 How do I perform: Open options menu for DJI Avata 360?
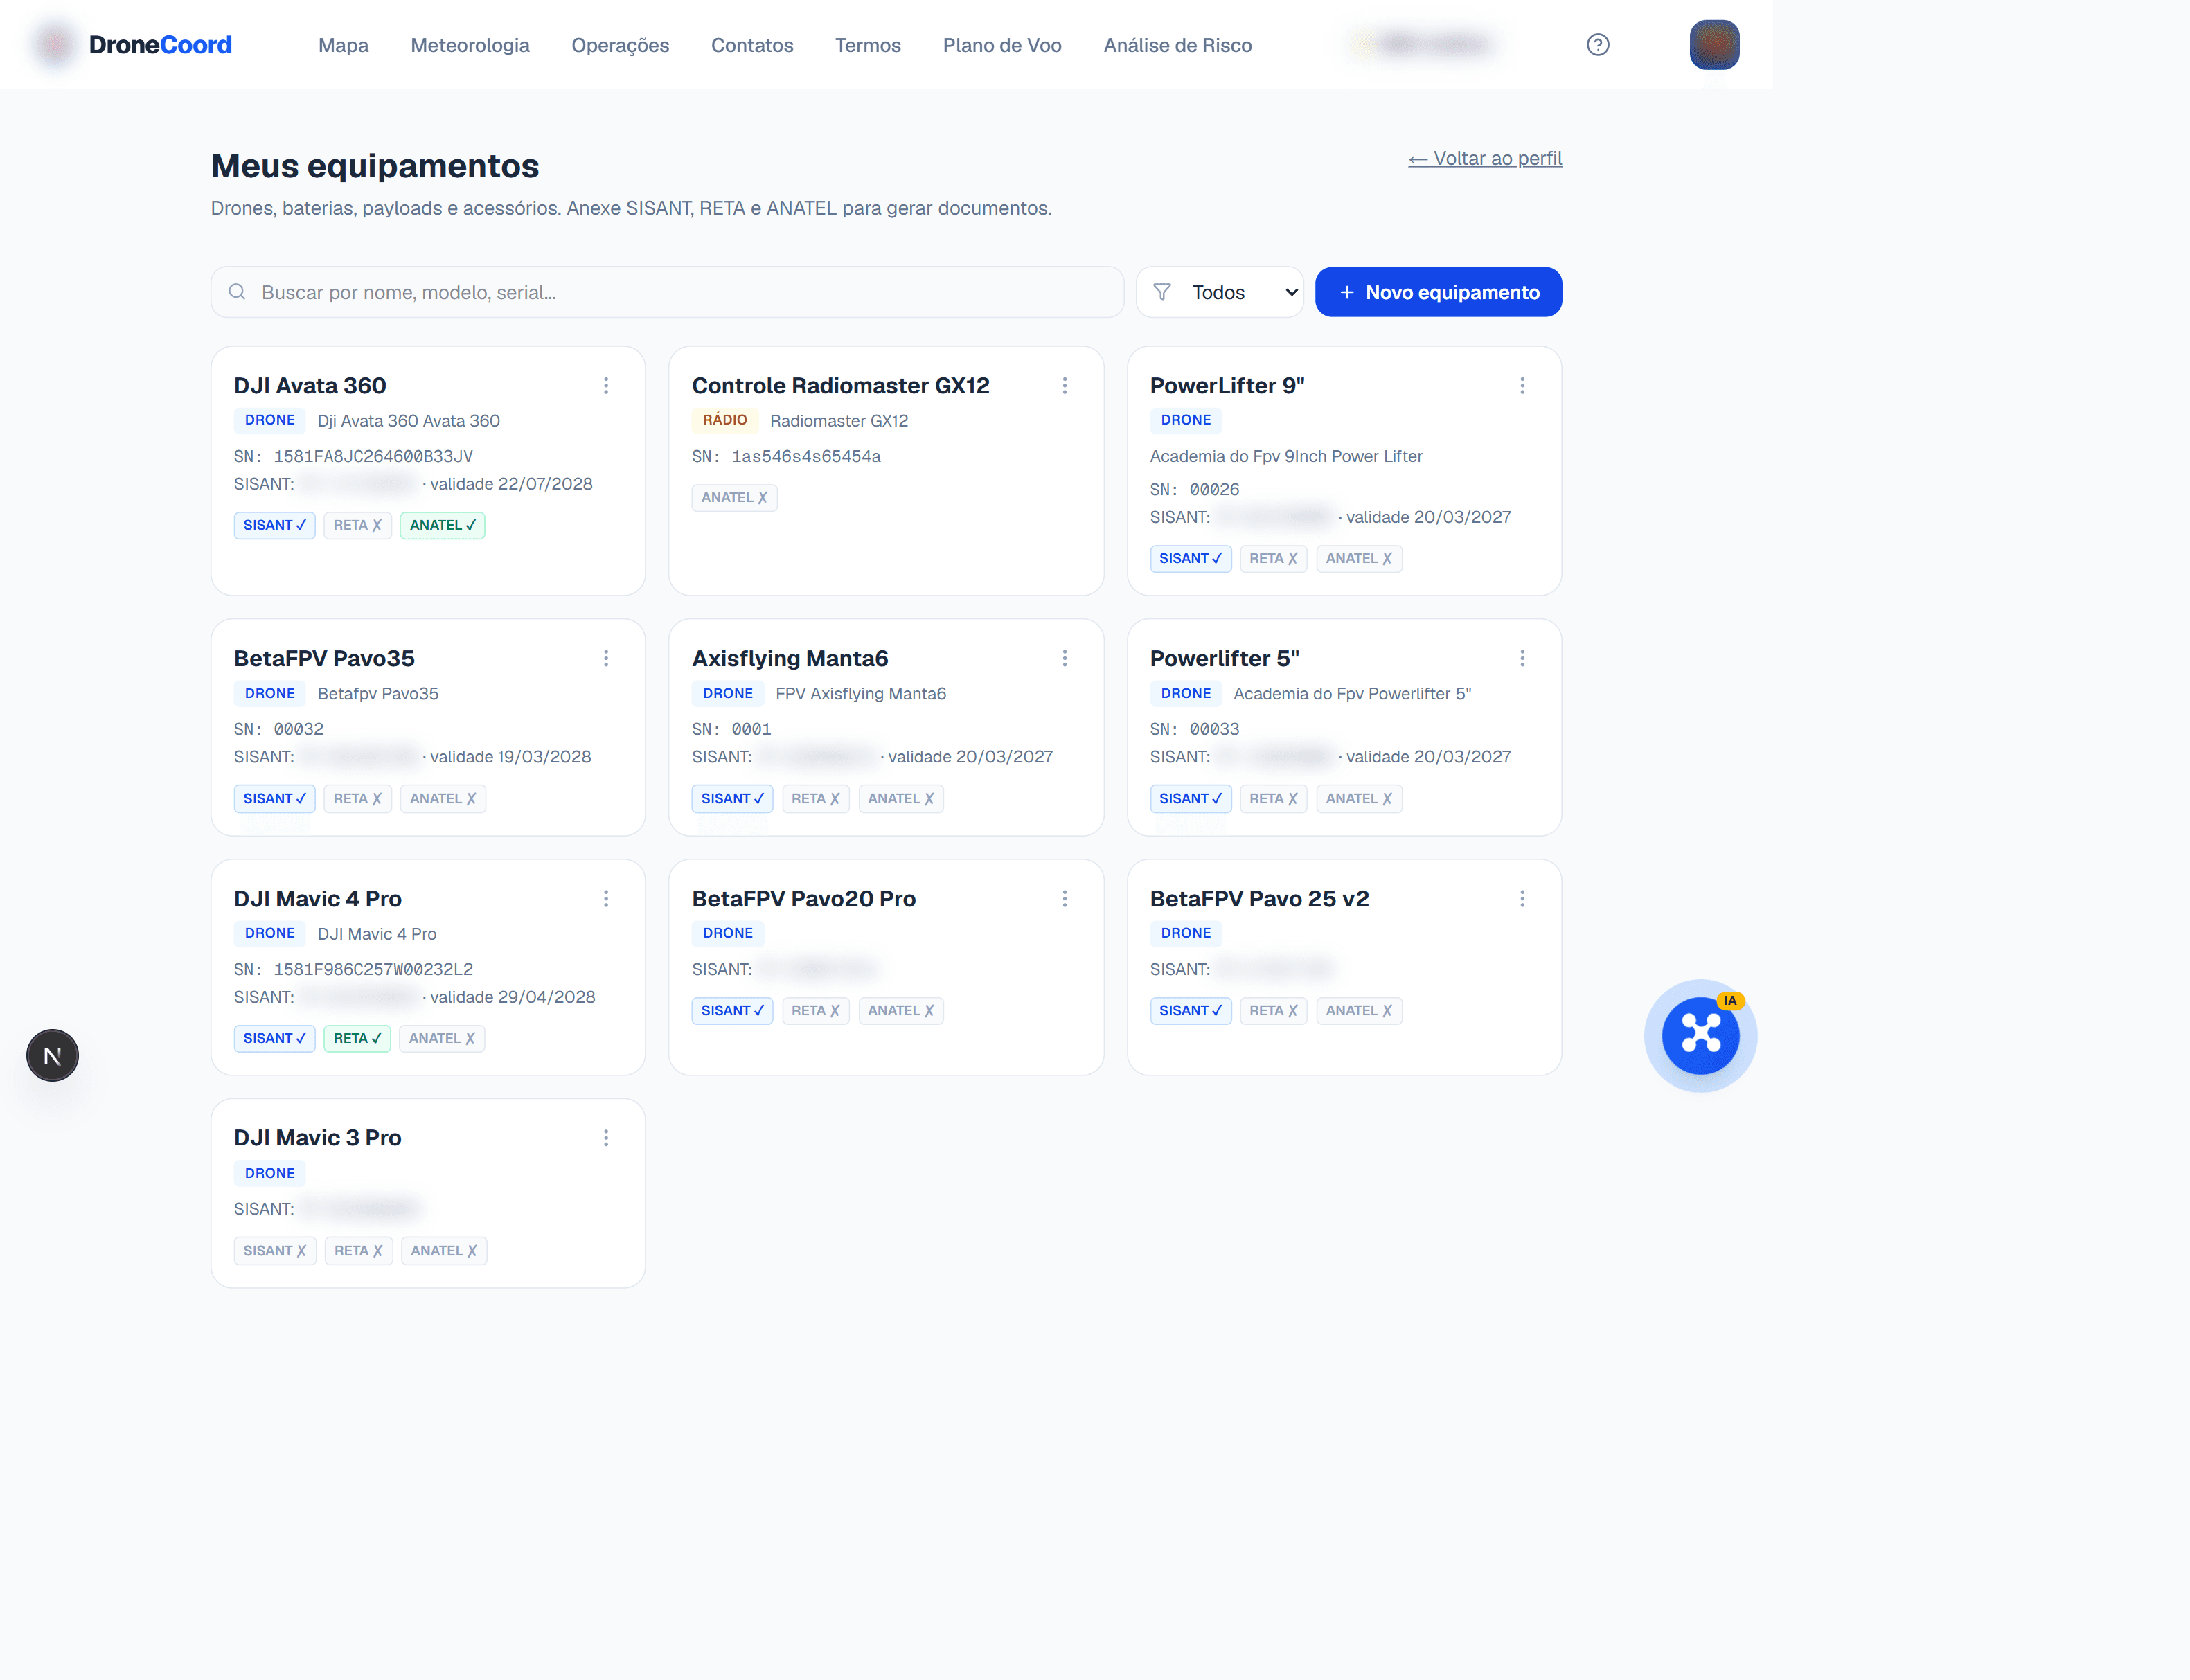[606, 386]
